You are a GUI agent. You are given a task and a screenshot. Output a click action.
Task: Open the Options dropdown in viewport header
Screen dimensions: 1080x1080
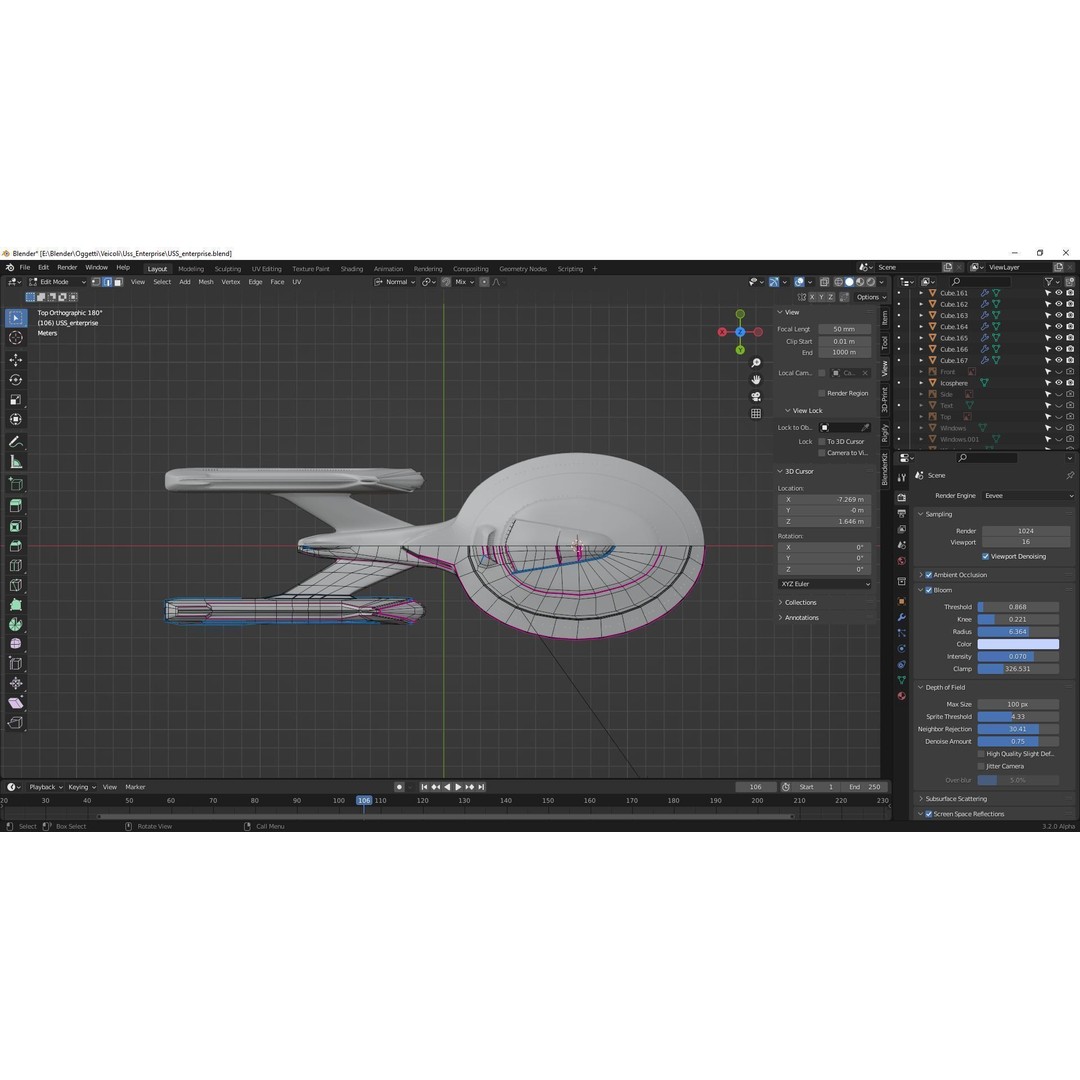(x=871, y=298)
